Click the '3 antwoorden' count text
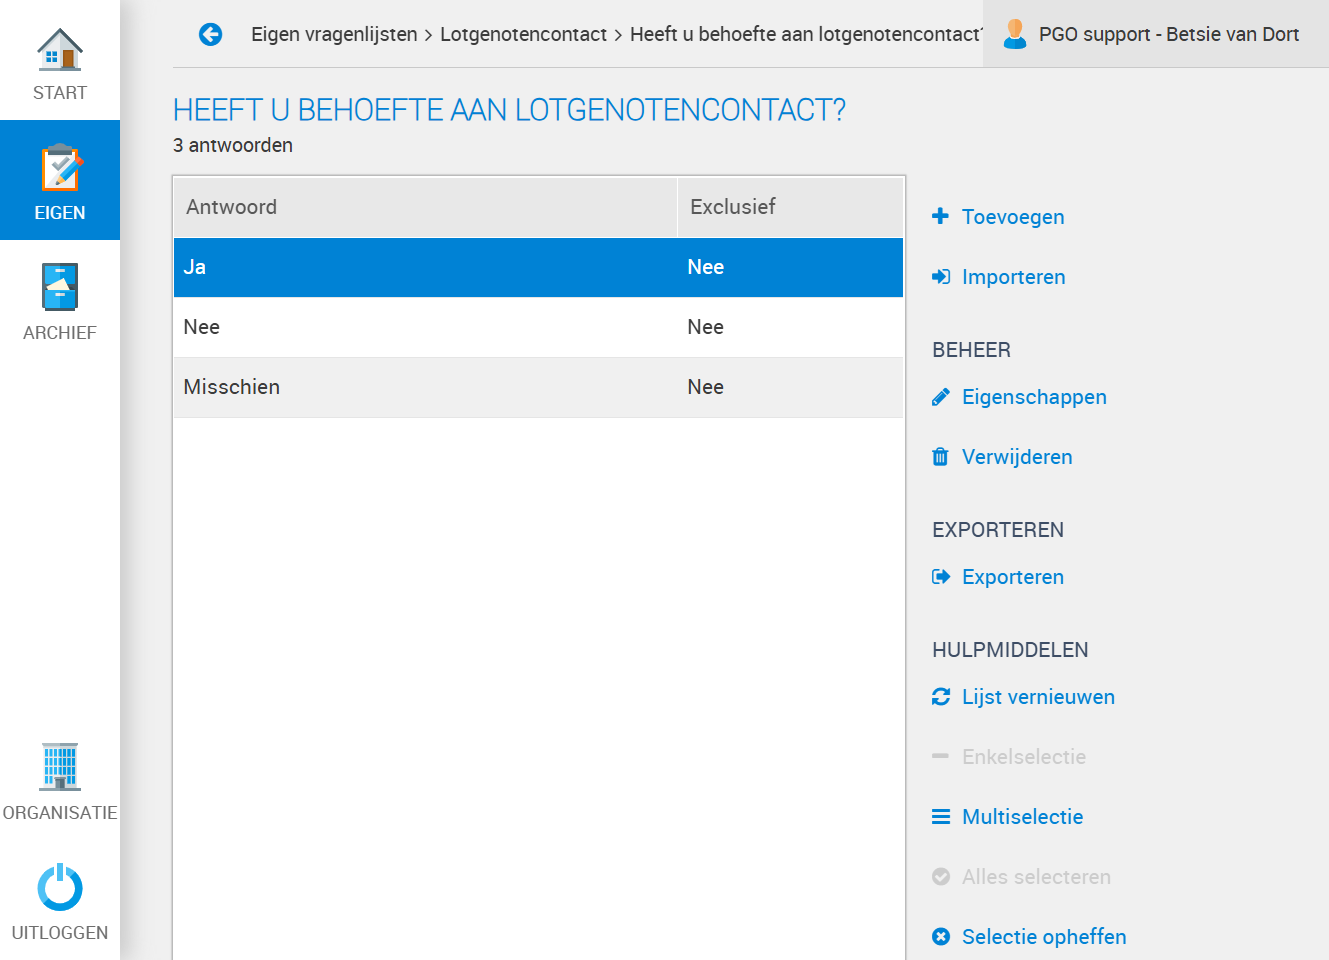The height and width of the screenshot is (960, 1329). click(x=233, y=145)
